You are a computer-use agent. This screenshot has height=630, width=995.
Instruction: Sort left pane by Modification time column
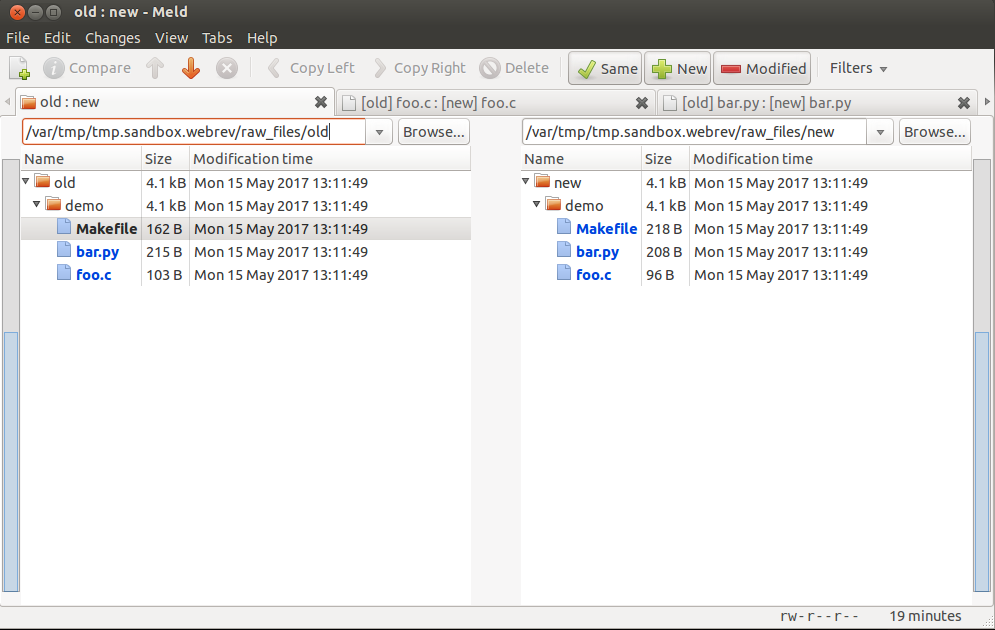tap(330, 159)
